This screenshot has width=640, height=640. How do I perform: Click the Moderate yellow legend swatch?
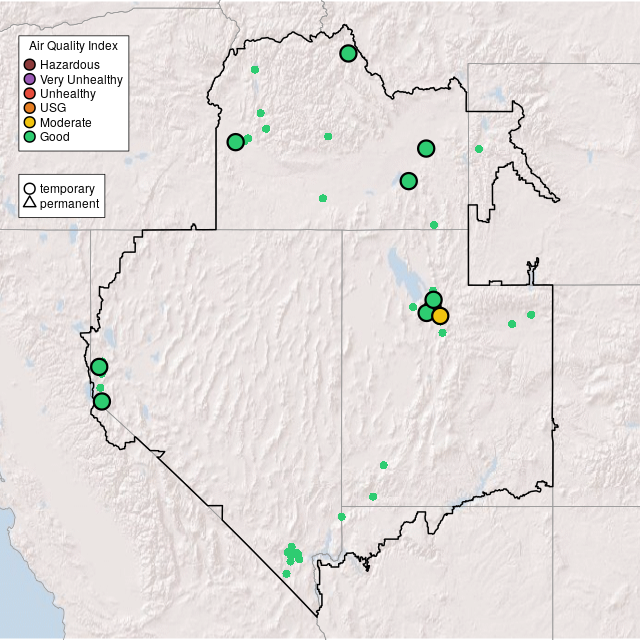[30, 123]
